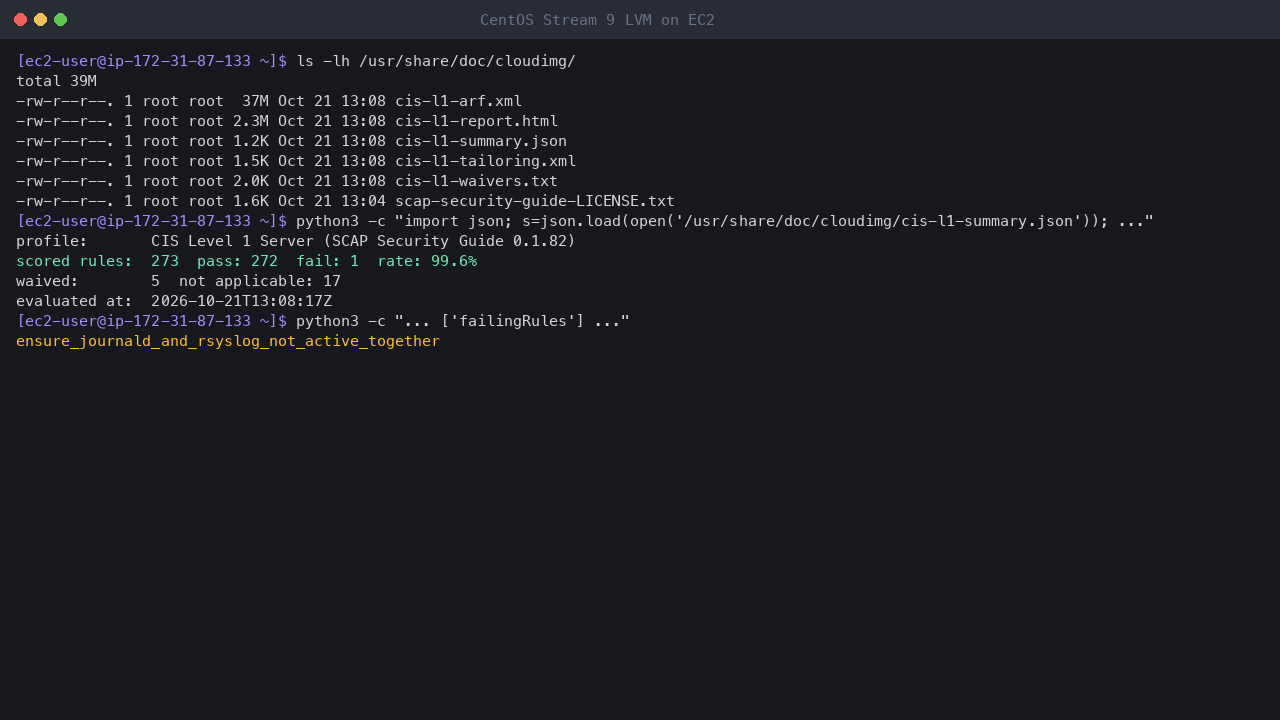The height and width of the screenshot is (720, 1280).
Task: Click the 'profile:' label
Action: click(52, 241)
